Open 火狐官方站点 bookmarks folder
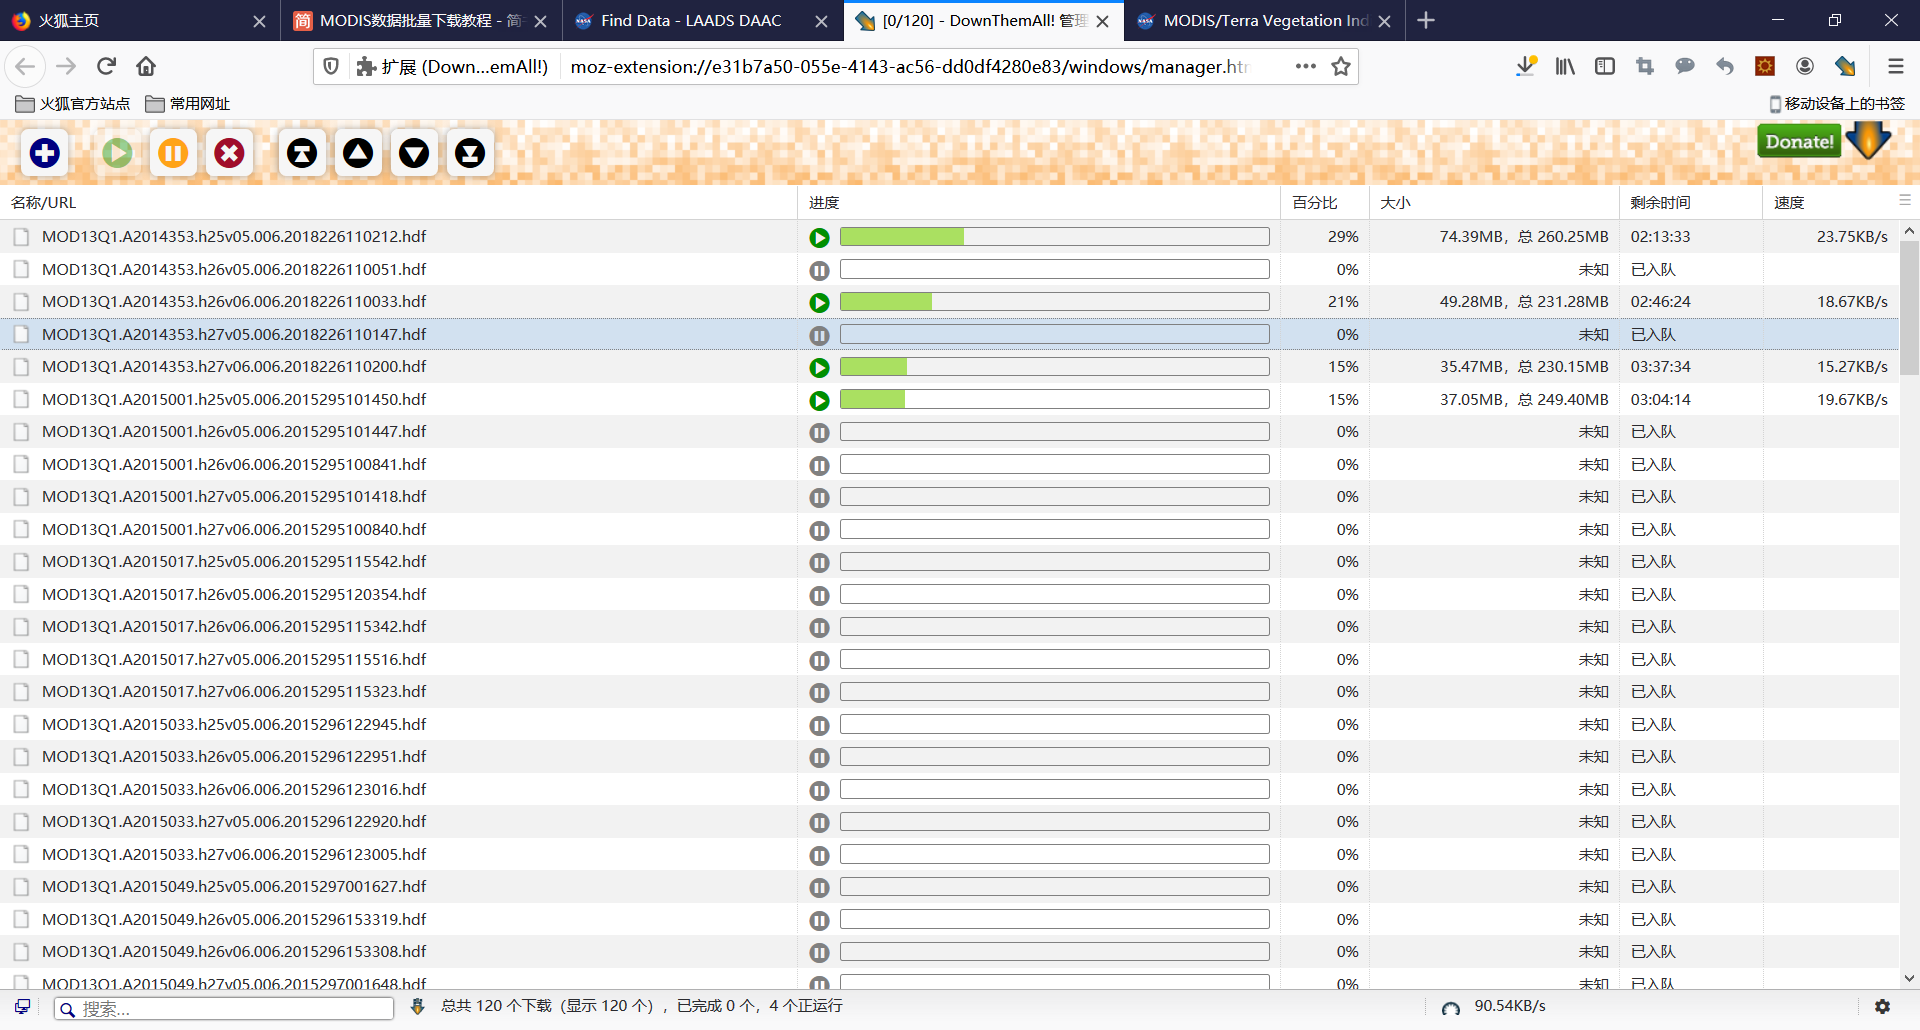The height and width of the screenshot is (1030, 1920). coord(73,103)
